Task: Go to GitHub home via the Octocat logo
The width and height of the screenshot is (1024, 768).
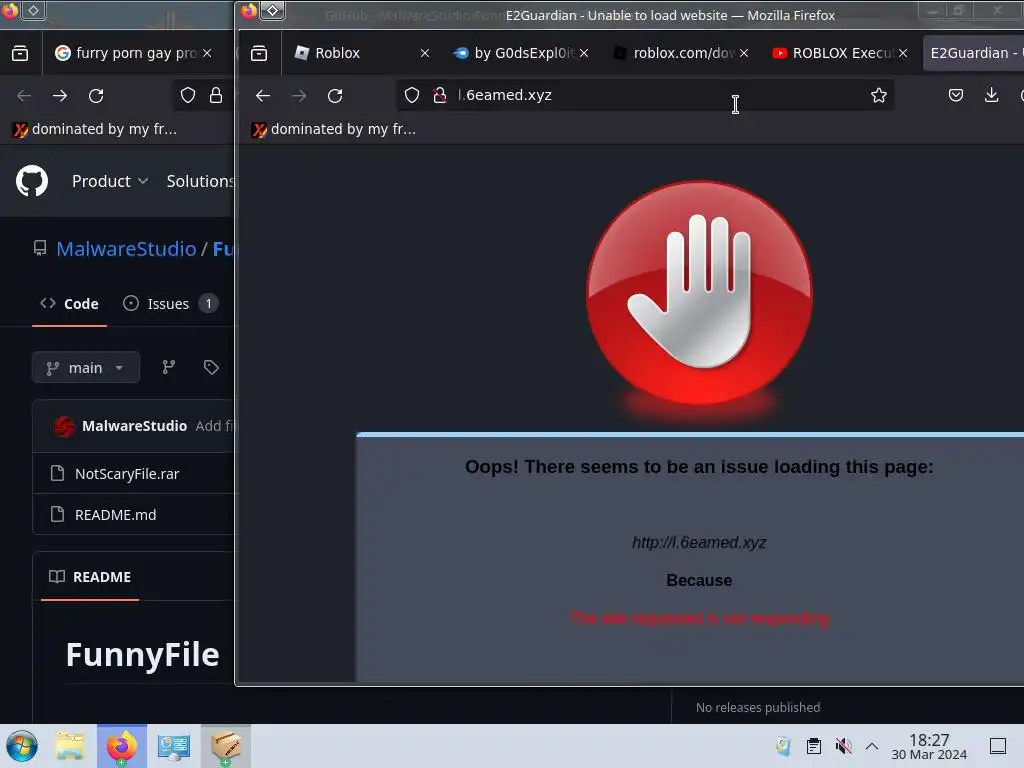Action: click(x=32, y=181)
